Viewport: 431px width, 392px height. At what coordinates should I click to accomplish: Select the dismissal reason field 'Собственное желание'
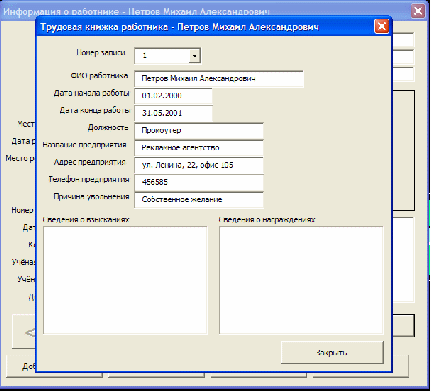[199, 200]
